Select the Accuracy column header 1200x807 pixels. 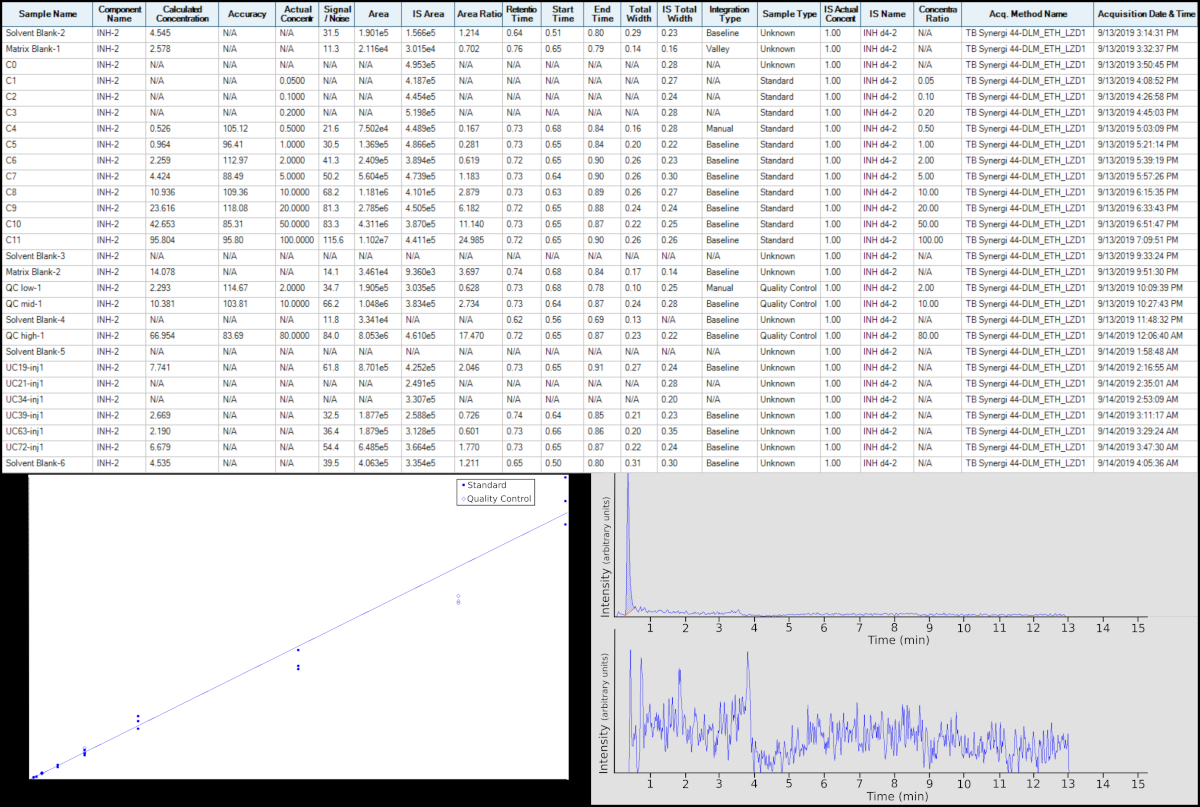coord(246,14)
